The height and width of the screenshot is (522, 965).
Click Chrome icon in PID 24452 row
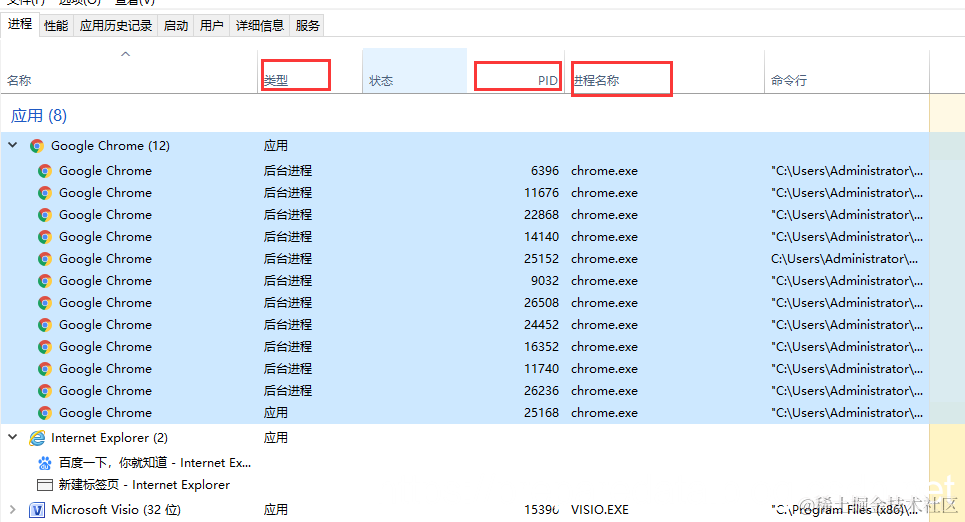45,325
